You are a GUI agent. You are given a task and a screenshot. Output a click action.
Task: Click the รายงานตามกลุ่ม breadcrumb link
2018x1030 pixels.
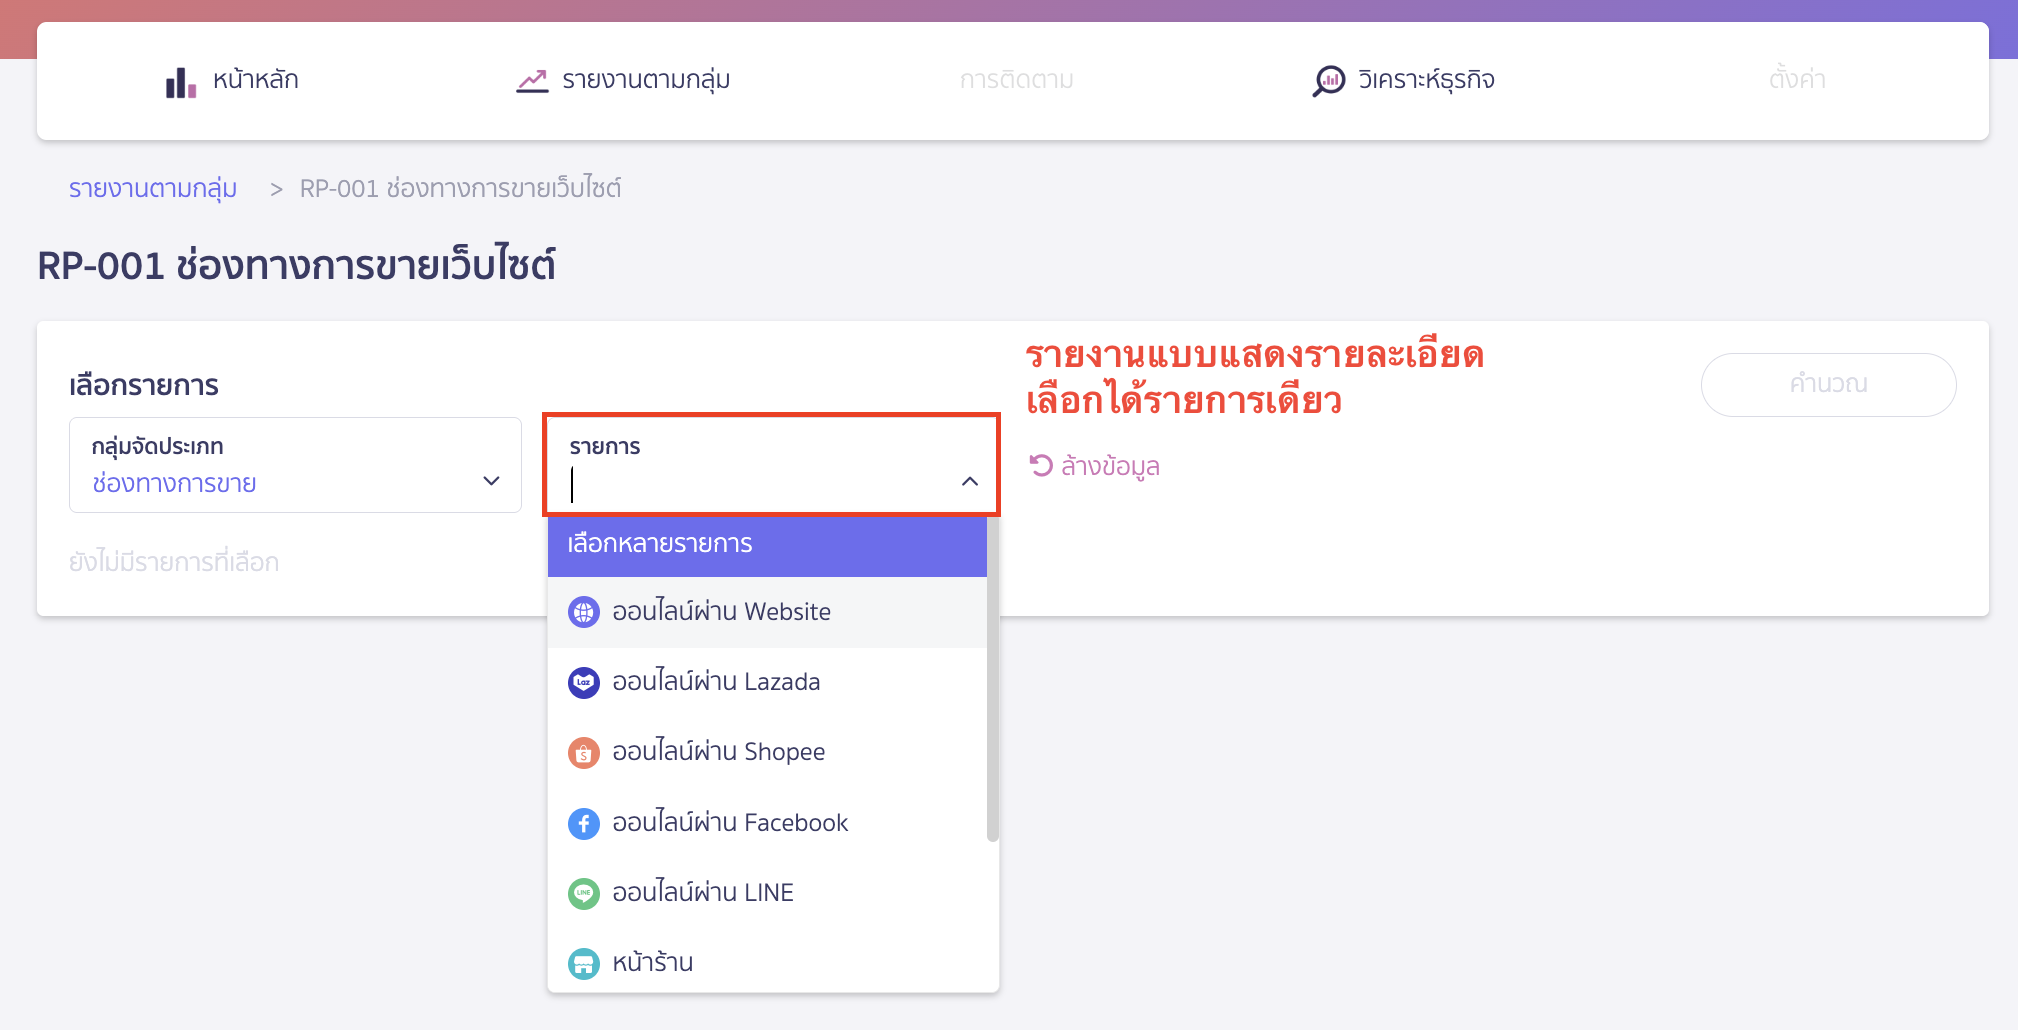click(x=152, y=188)
